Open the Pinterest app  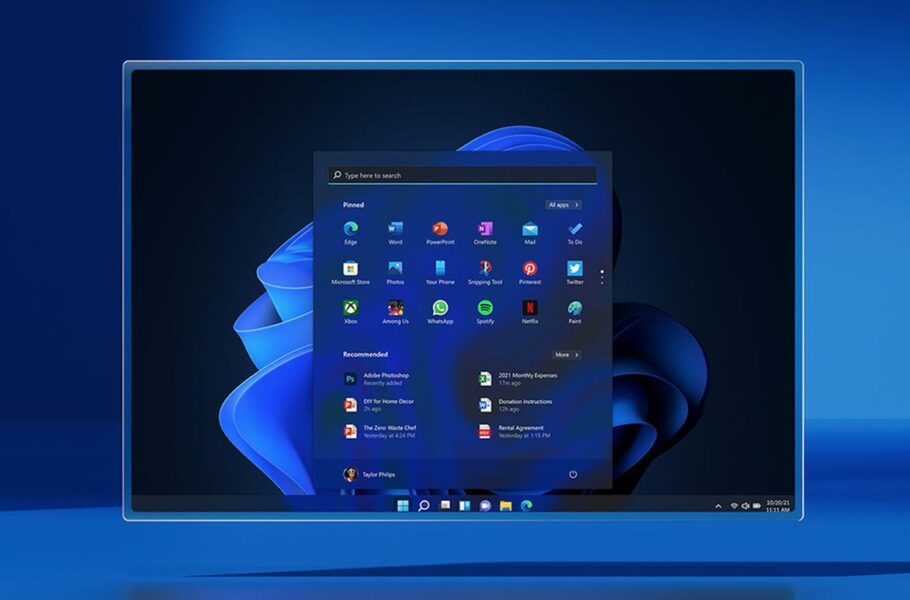coord(530,273)
